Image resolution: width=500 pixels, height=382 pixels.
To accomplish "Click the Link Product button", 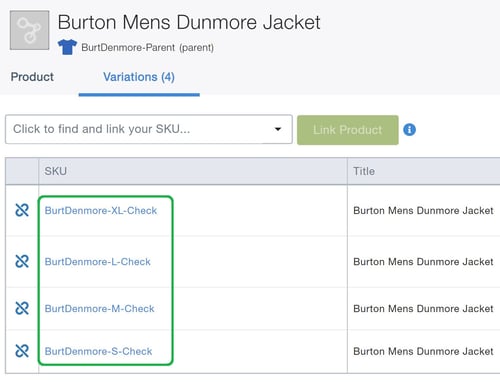I will pyautogui.click(x=348, y=130).
